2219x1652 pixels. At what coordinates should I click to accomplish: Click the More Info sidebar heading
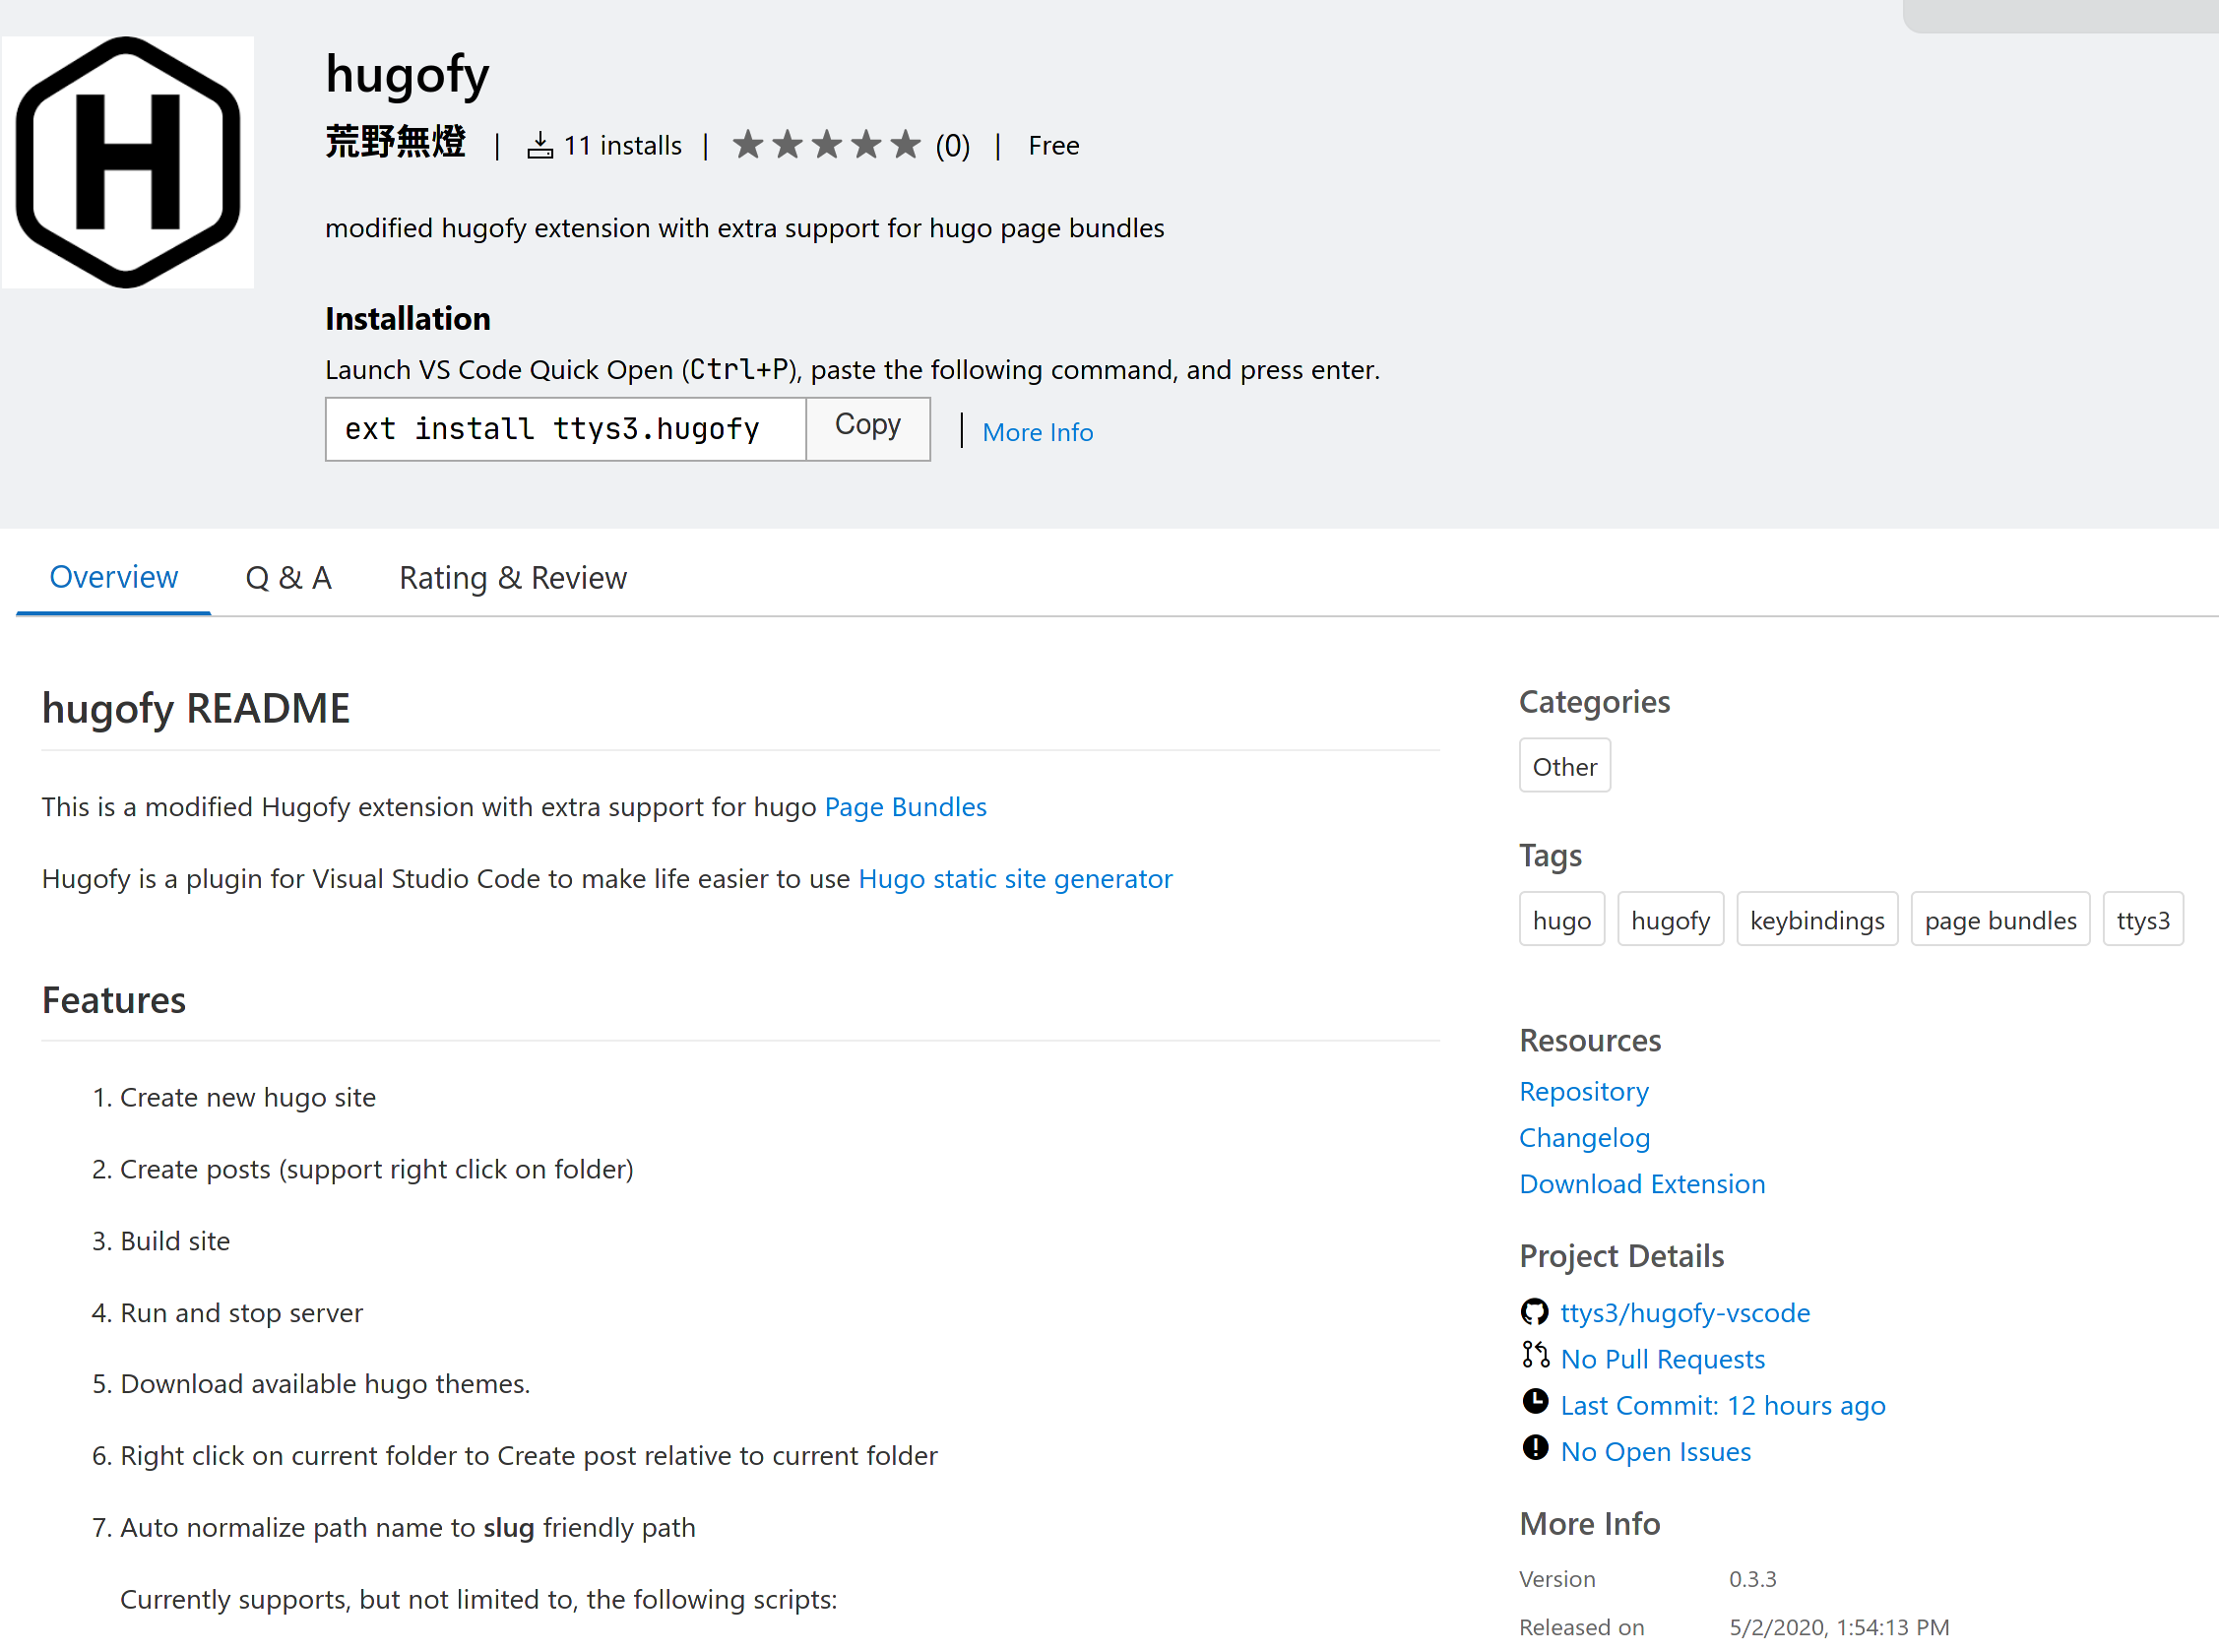[x=1589, y=1523]
